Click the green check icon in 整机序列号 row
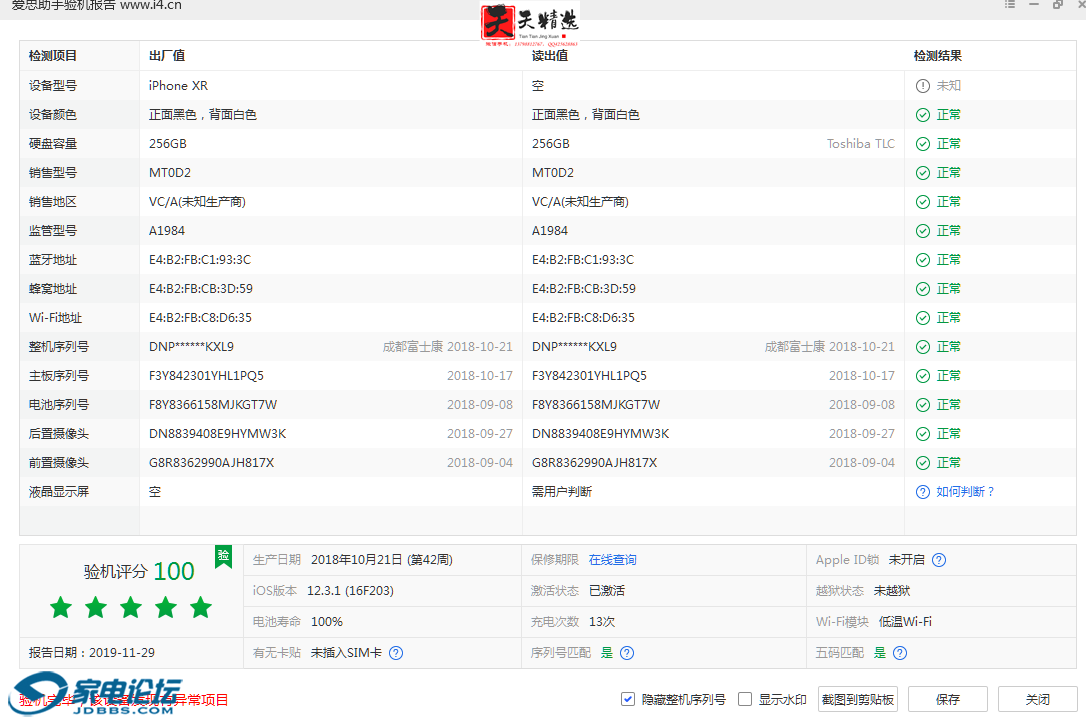This screenshot has height=723, width=1086. pyautogui.click(x=923, y=347)
